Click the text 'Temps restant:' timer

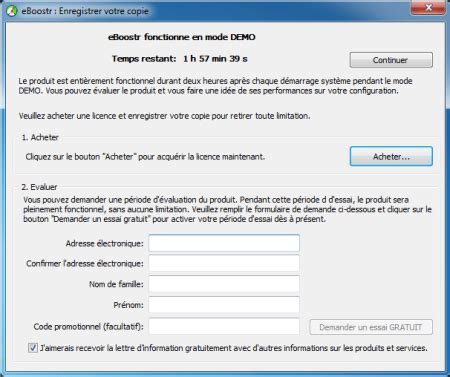(x=179, y=59)
